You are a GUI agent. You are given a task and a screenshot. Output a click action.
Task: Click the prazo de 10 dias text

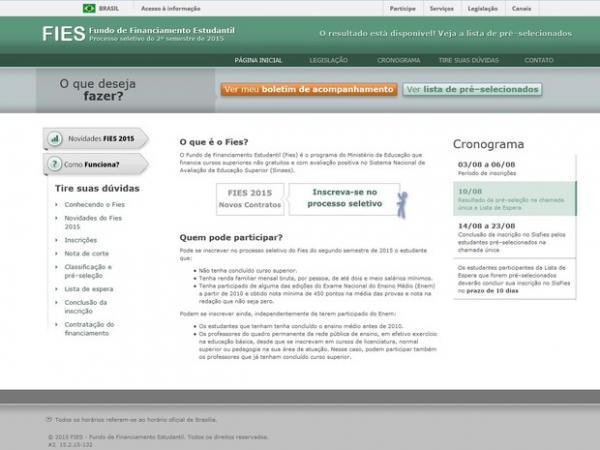(x=492, y=291)
